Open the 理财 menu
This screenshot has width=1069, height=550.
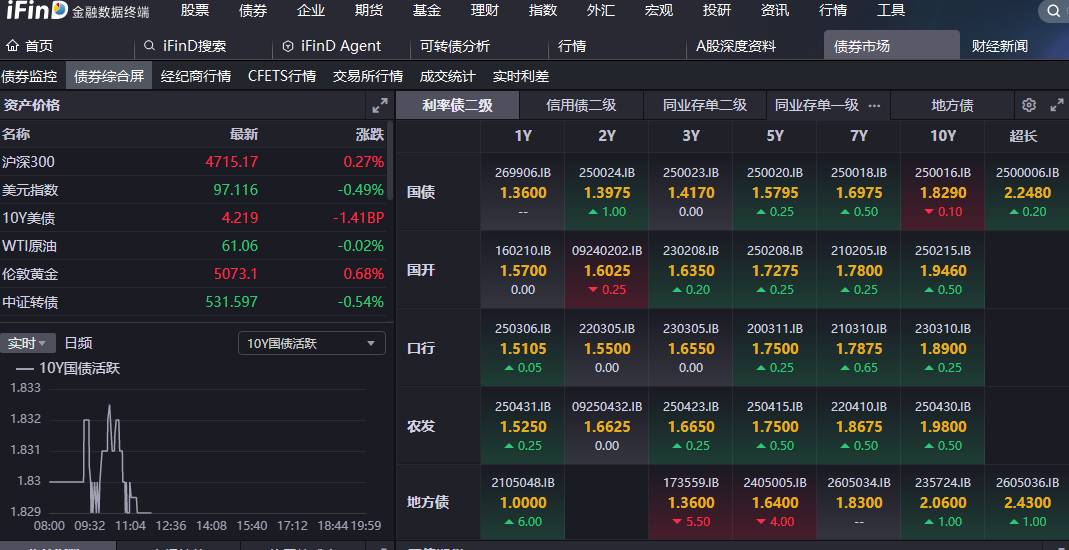point(485,10)
